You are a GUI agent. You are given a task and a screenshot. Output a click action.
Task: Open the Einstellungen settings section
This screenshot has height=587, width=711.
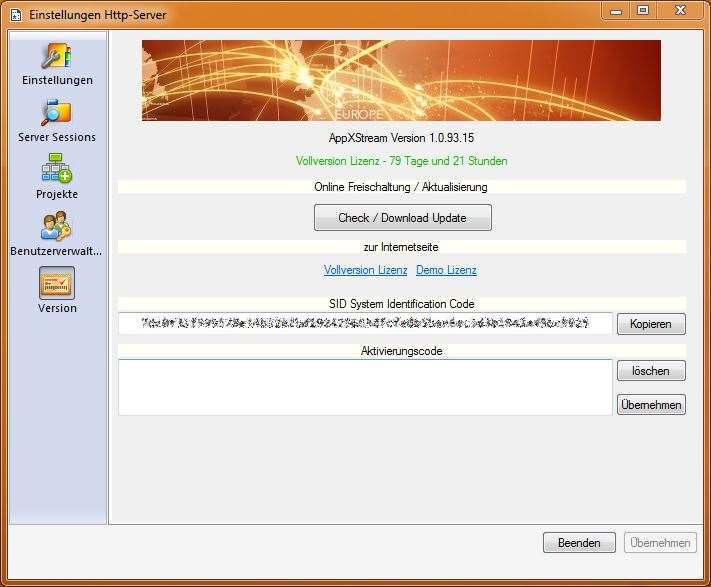tap(57, 64)
